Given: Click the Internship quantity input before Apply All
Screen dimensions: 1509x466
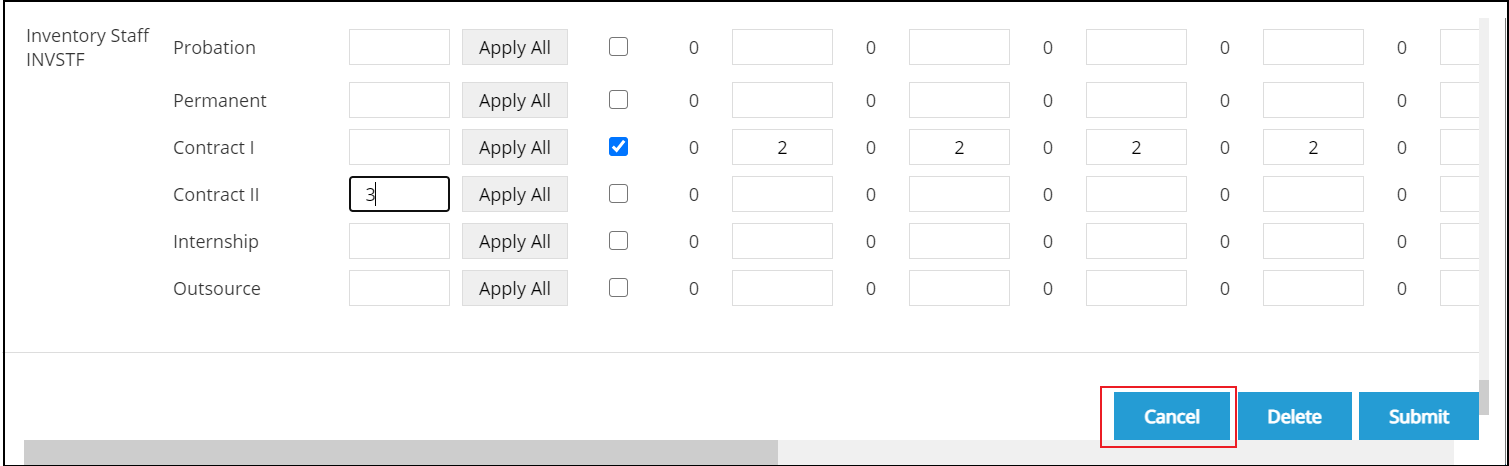Looking at the screenshot, I should pyautogui.click(x=399, y=241).
